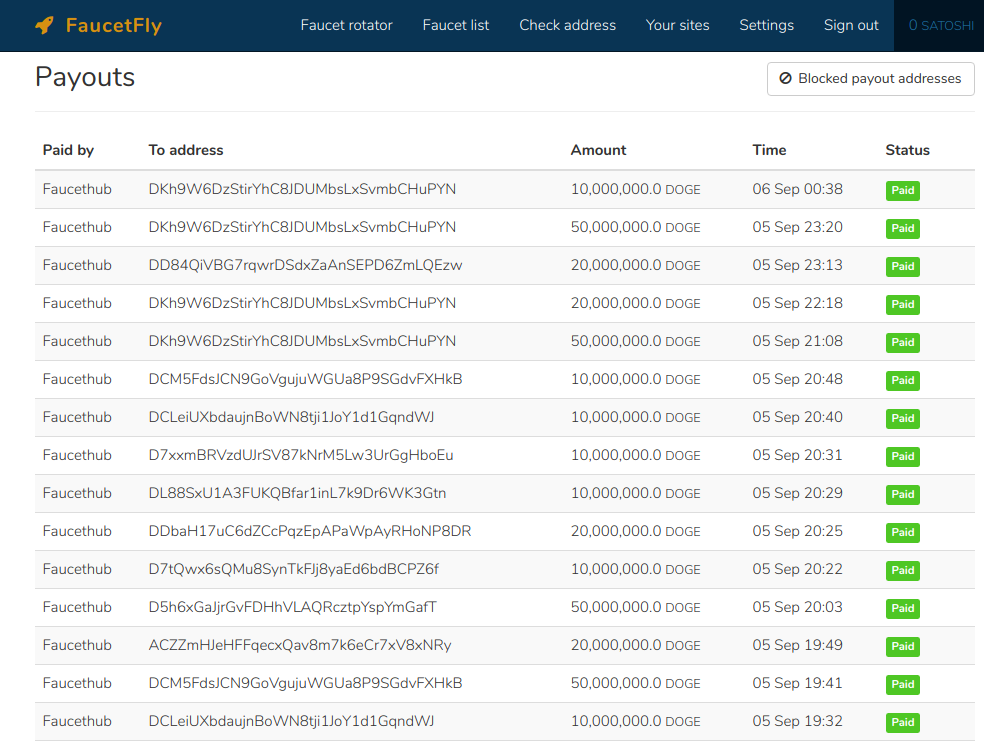
Task: Click the Paid badge for 06 Sep 00:38
Action: coord(902,190)
